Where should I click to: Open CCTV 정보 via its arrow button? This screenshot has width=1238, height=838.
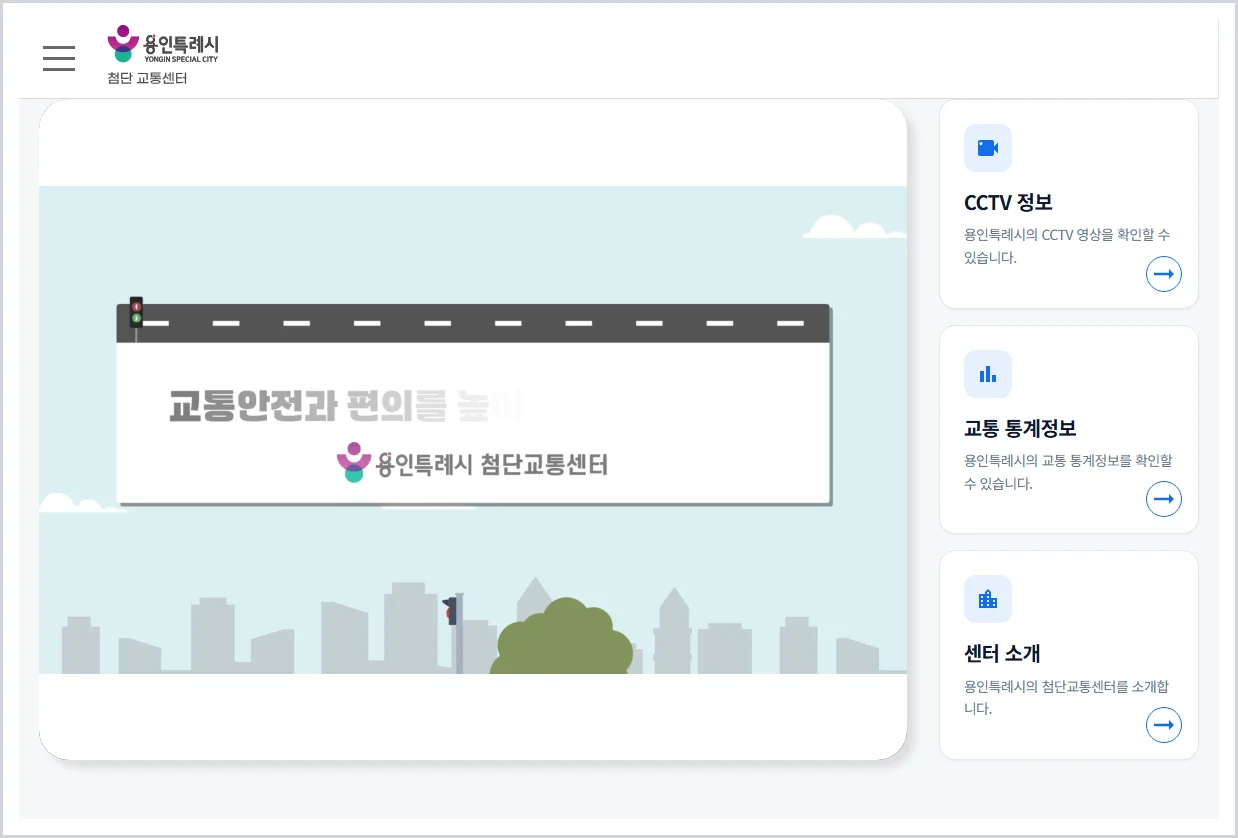(1164, 274)
